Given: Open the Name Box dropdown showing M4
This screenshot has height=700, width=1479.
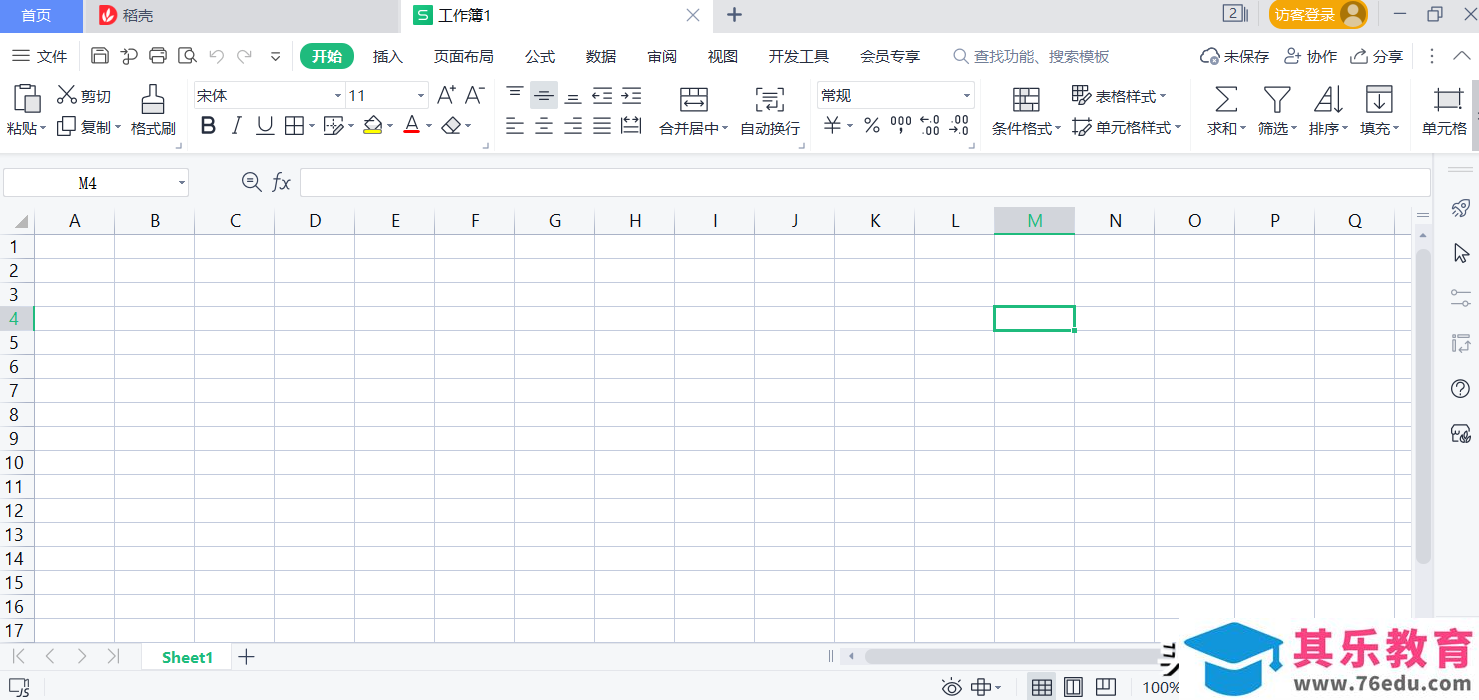Looking at the screenshot, I should click(182, 183).
